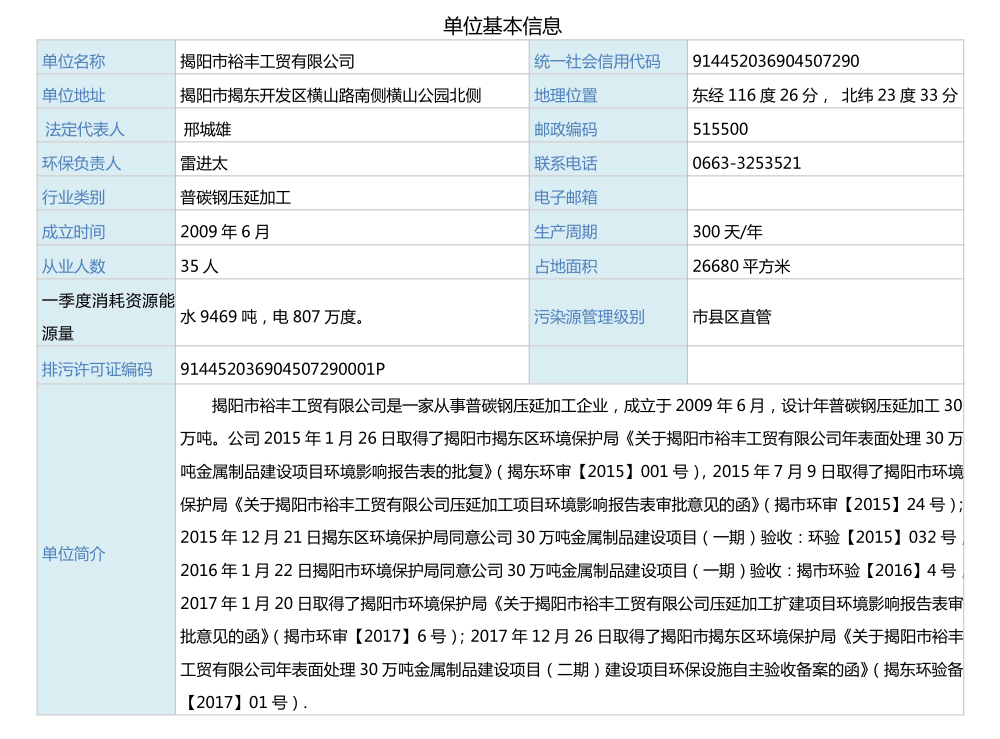
Task: Click postal code 515500
Action: [x=720, y=129]
